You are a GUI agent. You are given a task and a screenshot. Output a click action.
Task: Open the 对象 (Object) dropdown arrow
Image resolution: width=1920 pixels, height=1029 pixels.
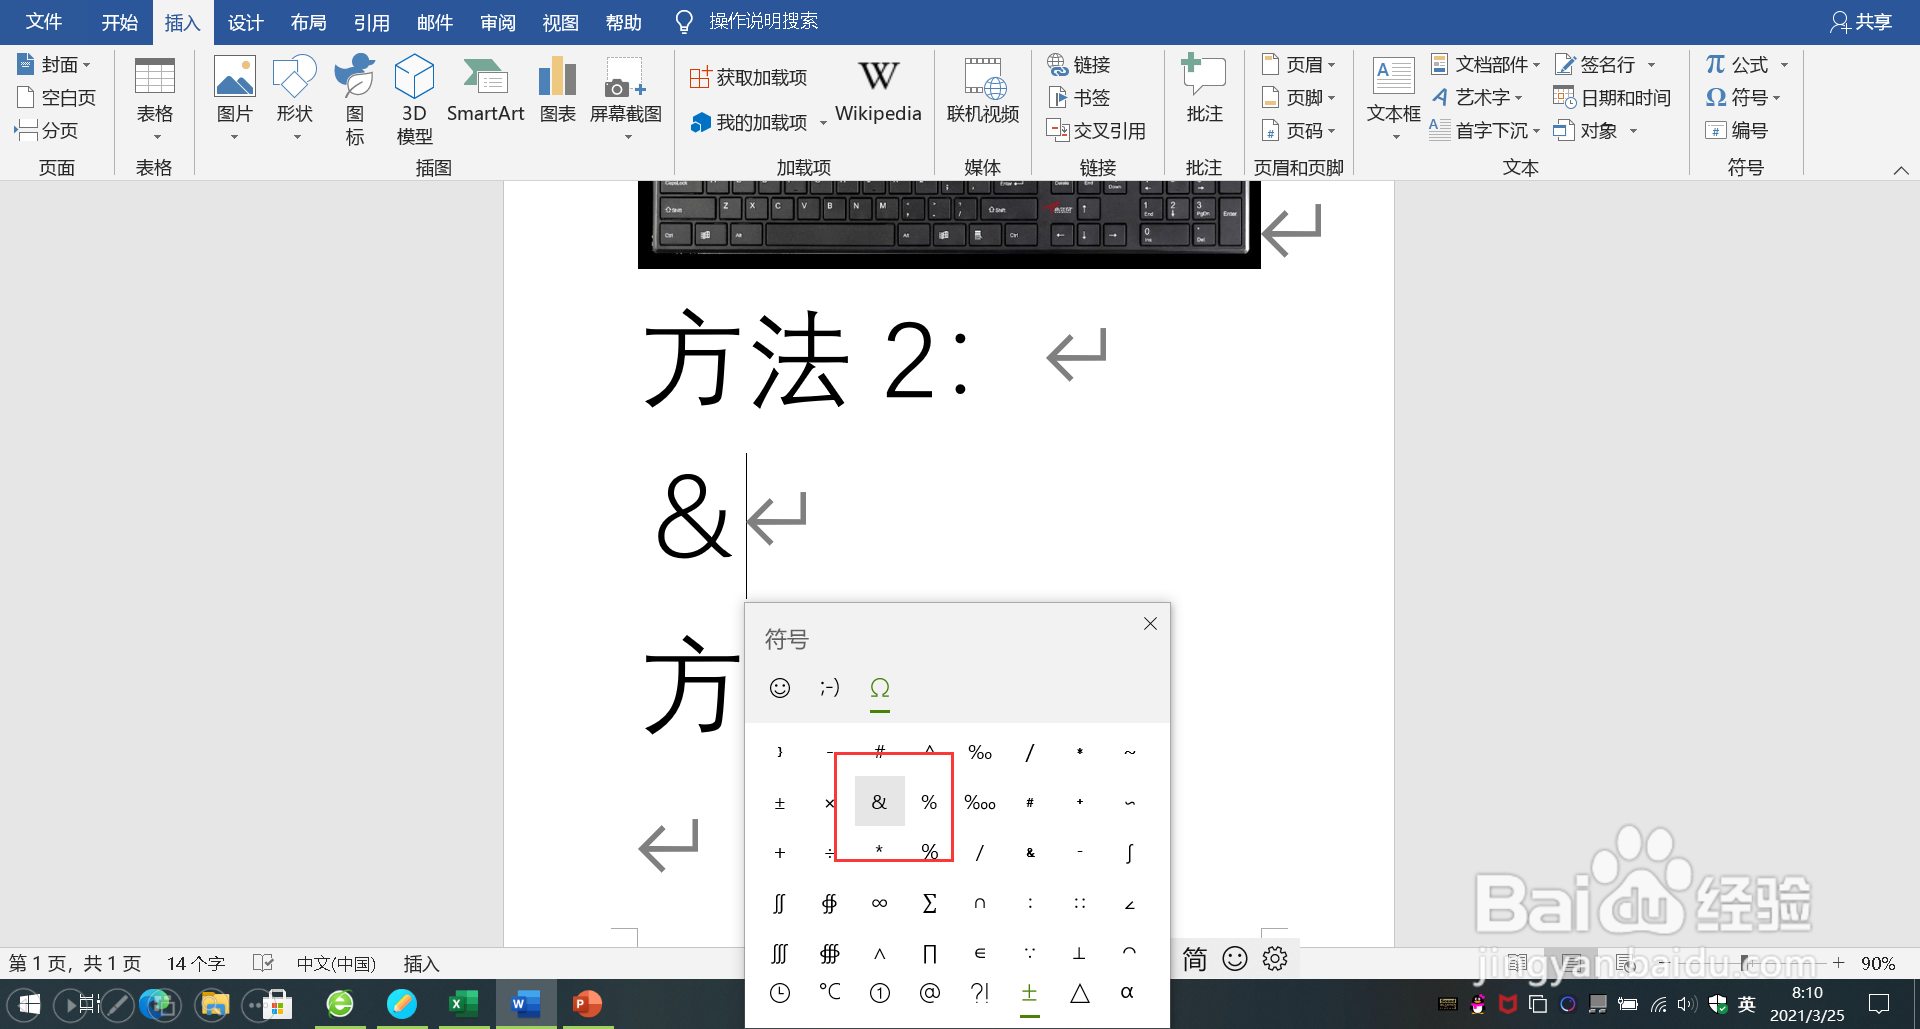[1634, 130]
